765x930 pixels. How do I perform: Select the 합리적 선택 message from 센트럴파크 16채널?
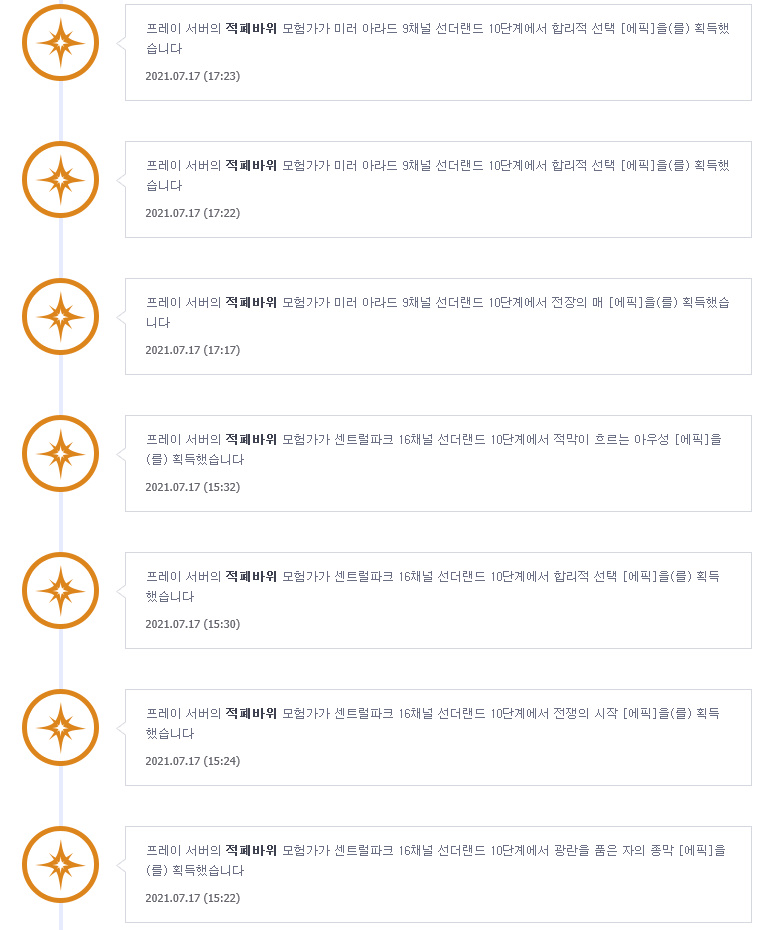coord(433,586)
